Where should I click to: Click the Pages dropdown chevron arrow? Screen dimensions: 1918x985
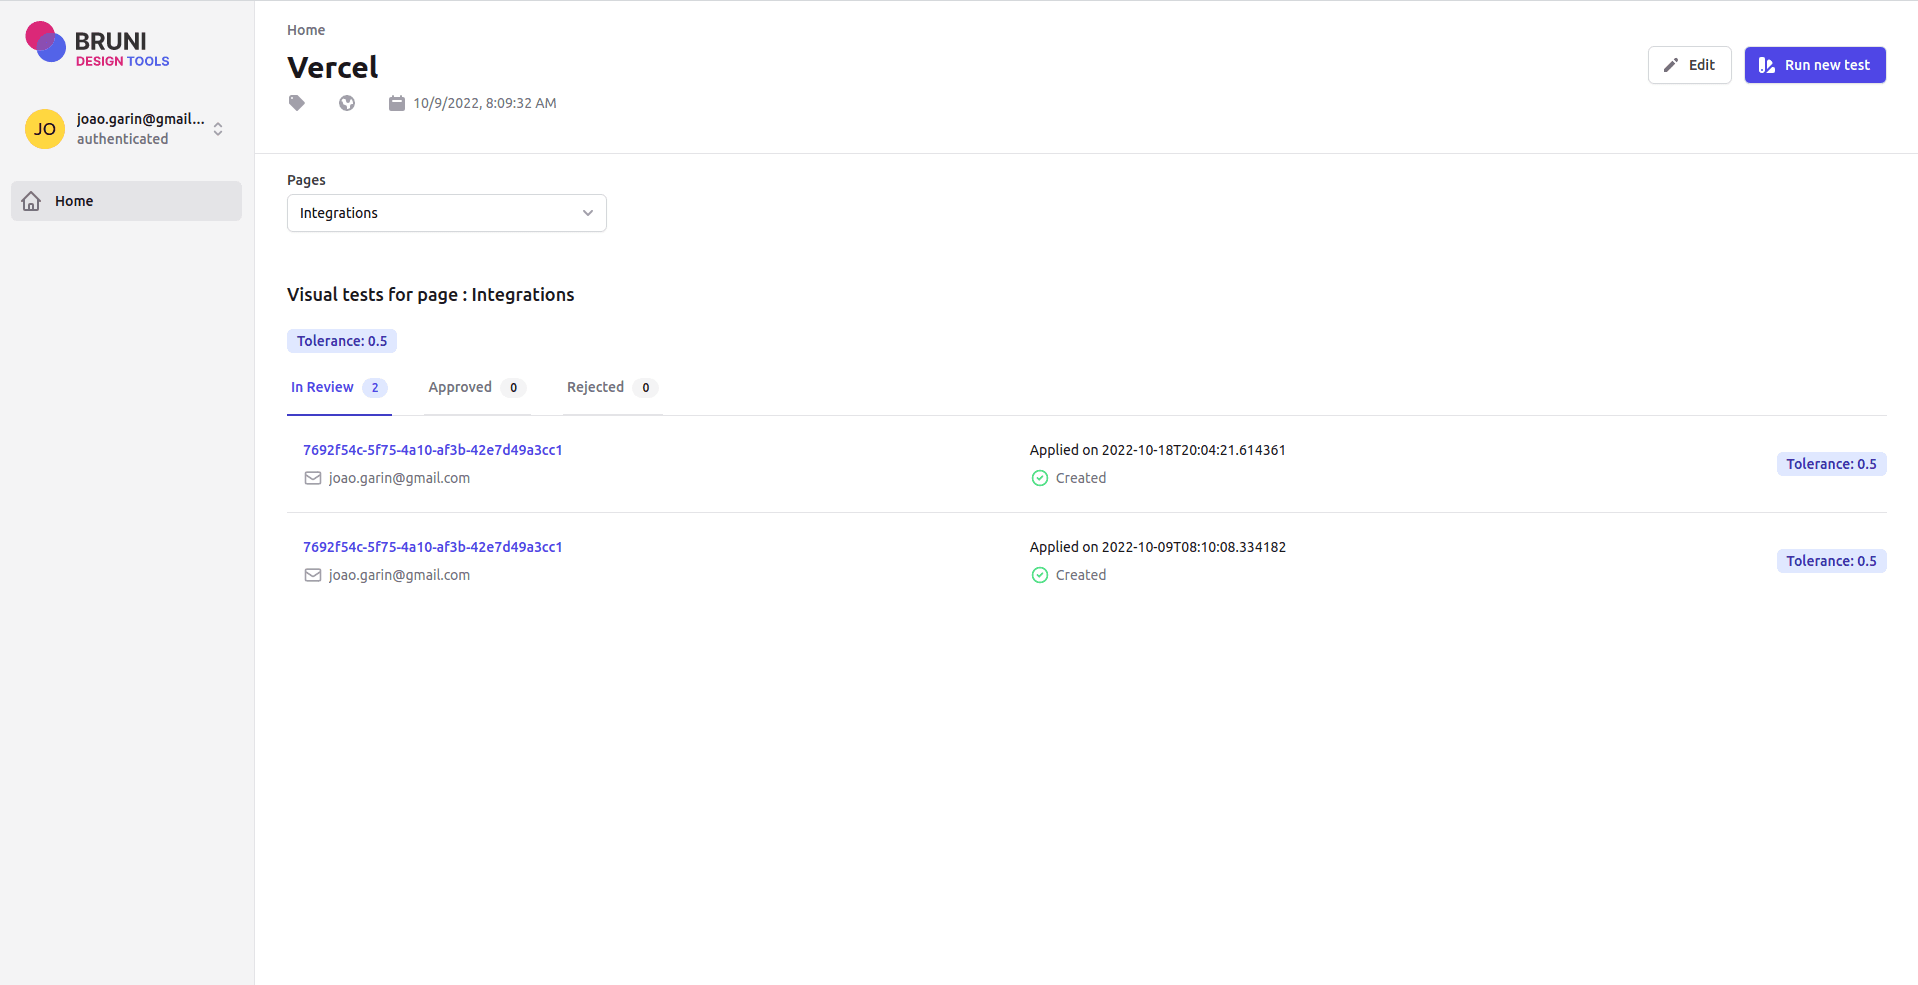click(x=588, y=213)
